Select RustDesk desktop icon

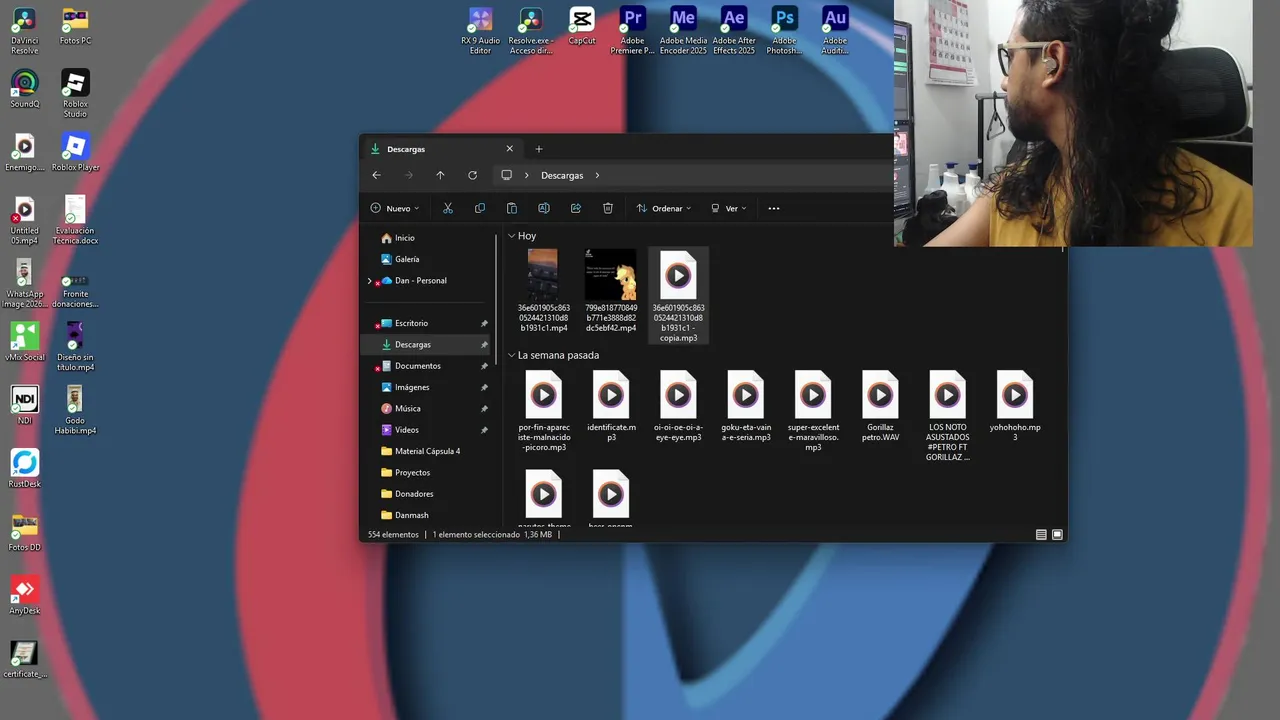click(24, 468)
